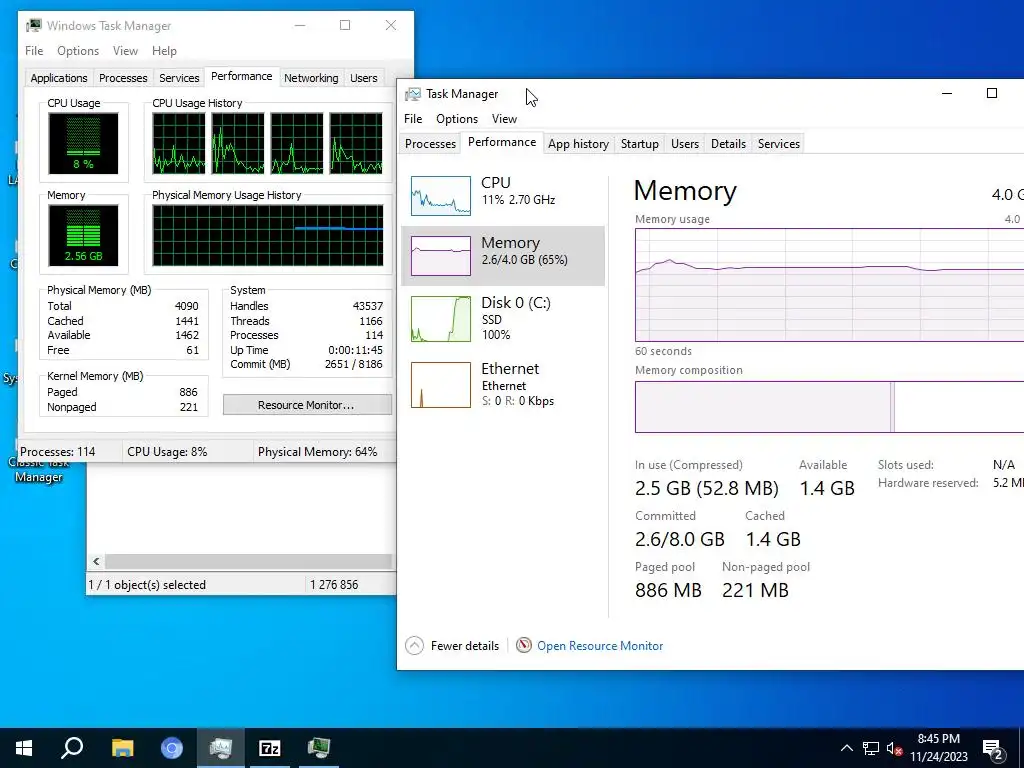The width and height of the screenshot is (1024, 768).
Task: Click the Processes: 114 status entry
Action: click(57, 452)
